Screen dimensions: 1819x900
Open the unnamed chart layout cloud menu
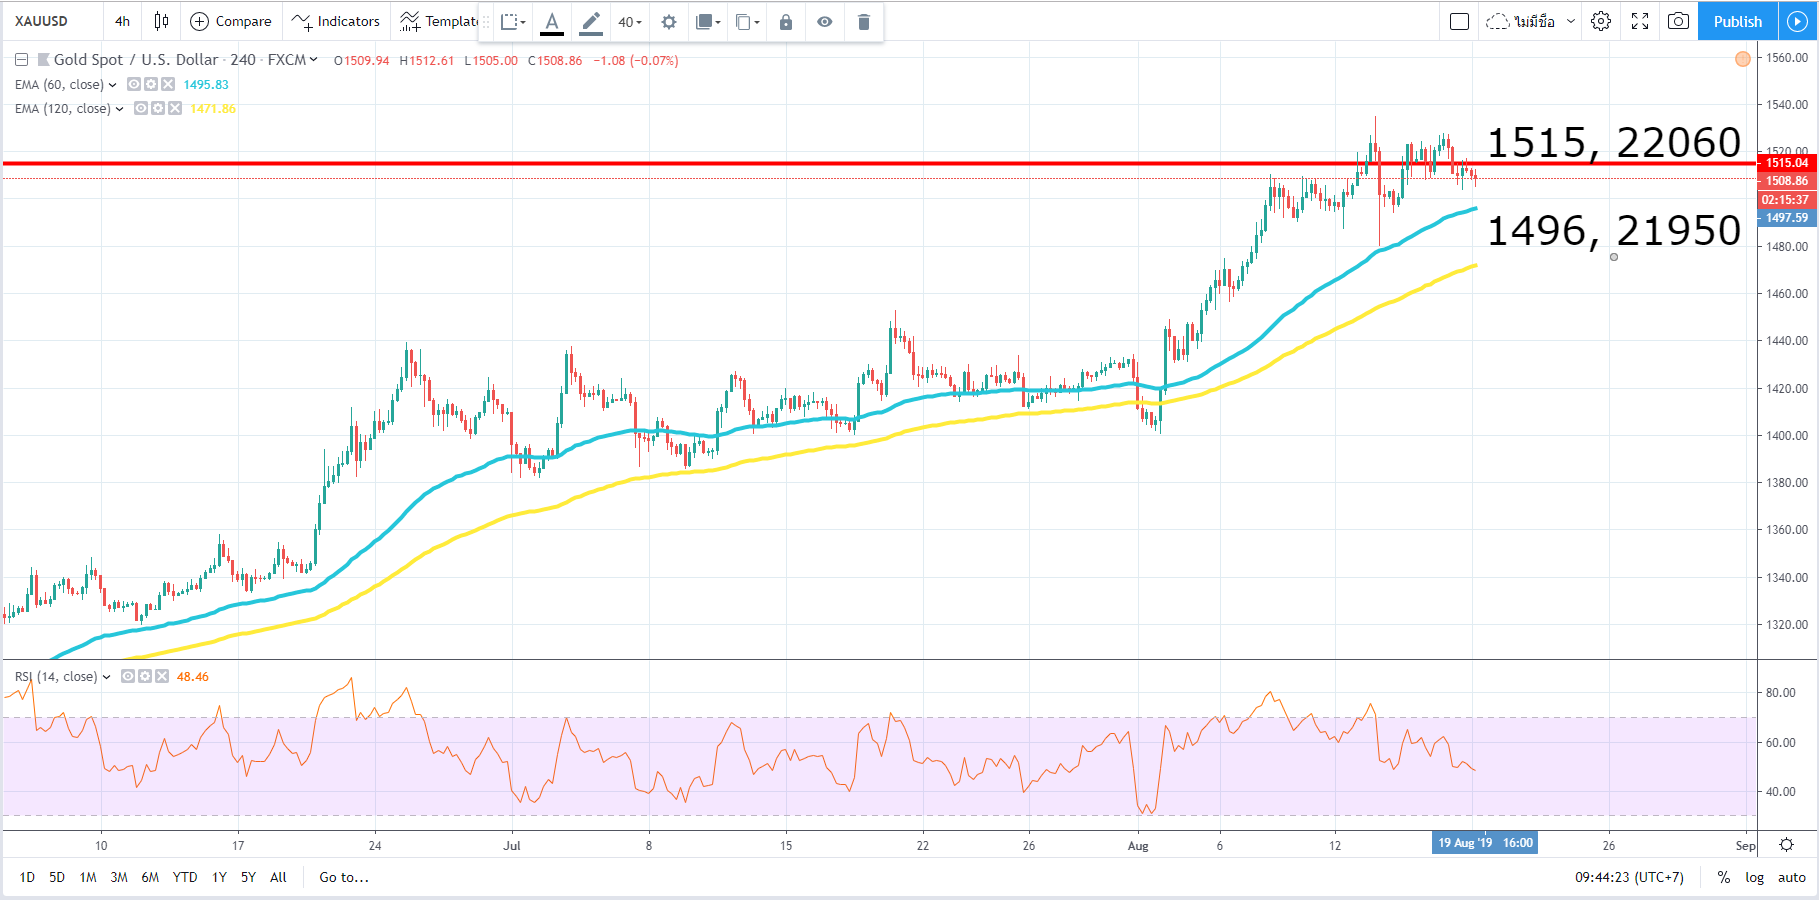pos(1530,21)
